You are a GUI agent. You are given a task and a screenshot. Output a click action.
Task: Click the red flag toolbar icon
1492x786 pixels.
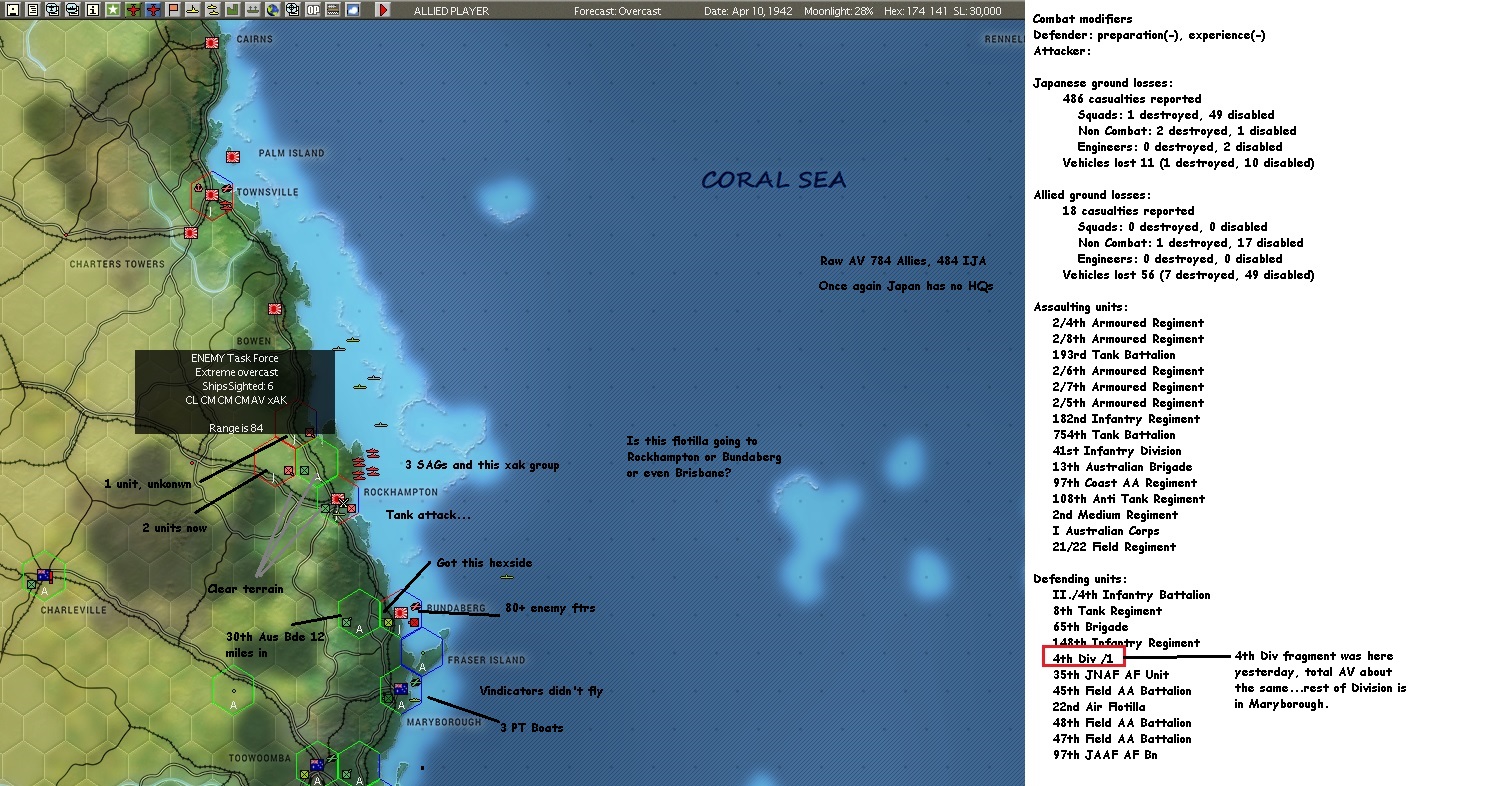tap(173, 10)
